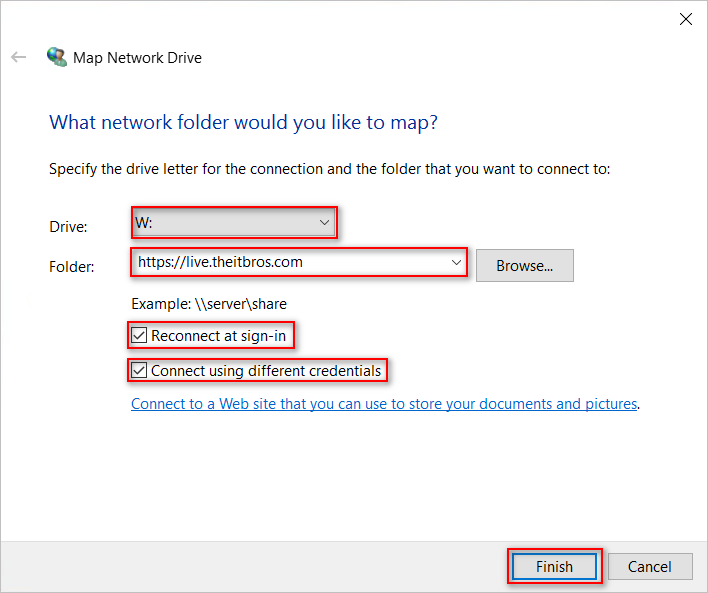
Task: Close the Map Network Drive dialog
Action: [685, 19]
